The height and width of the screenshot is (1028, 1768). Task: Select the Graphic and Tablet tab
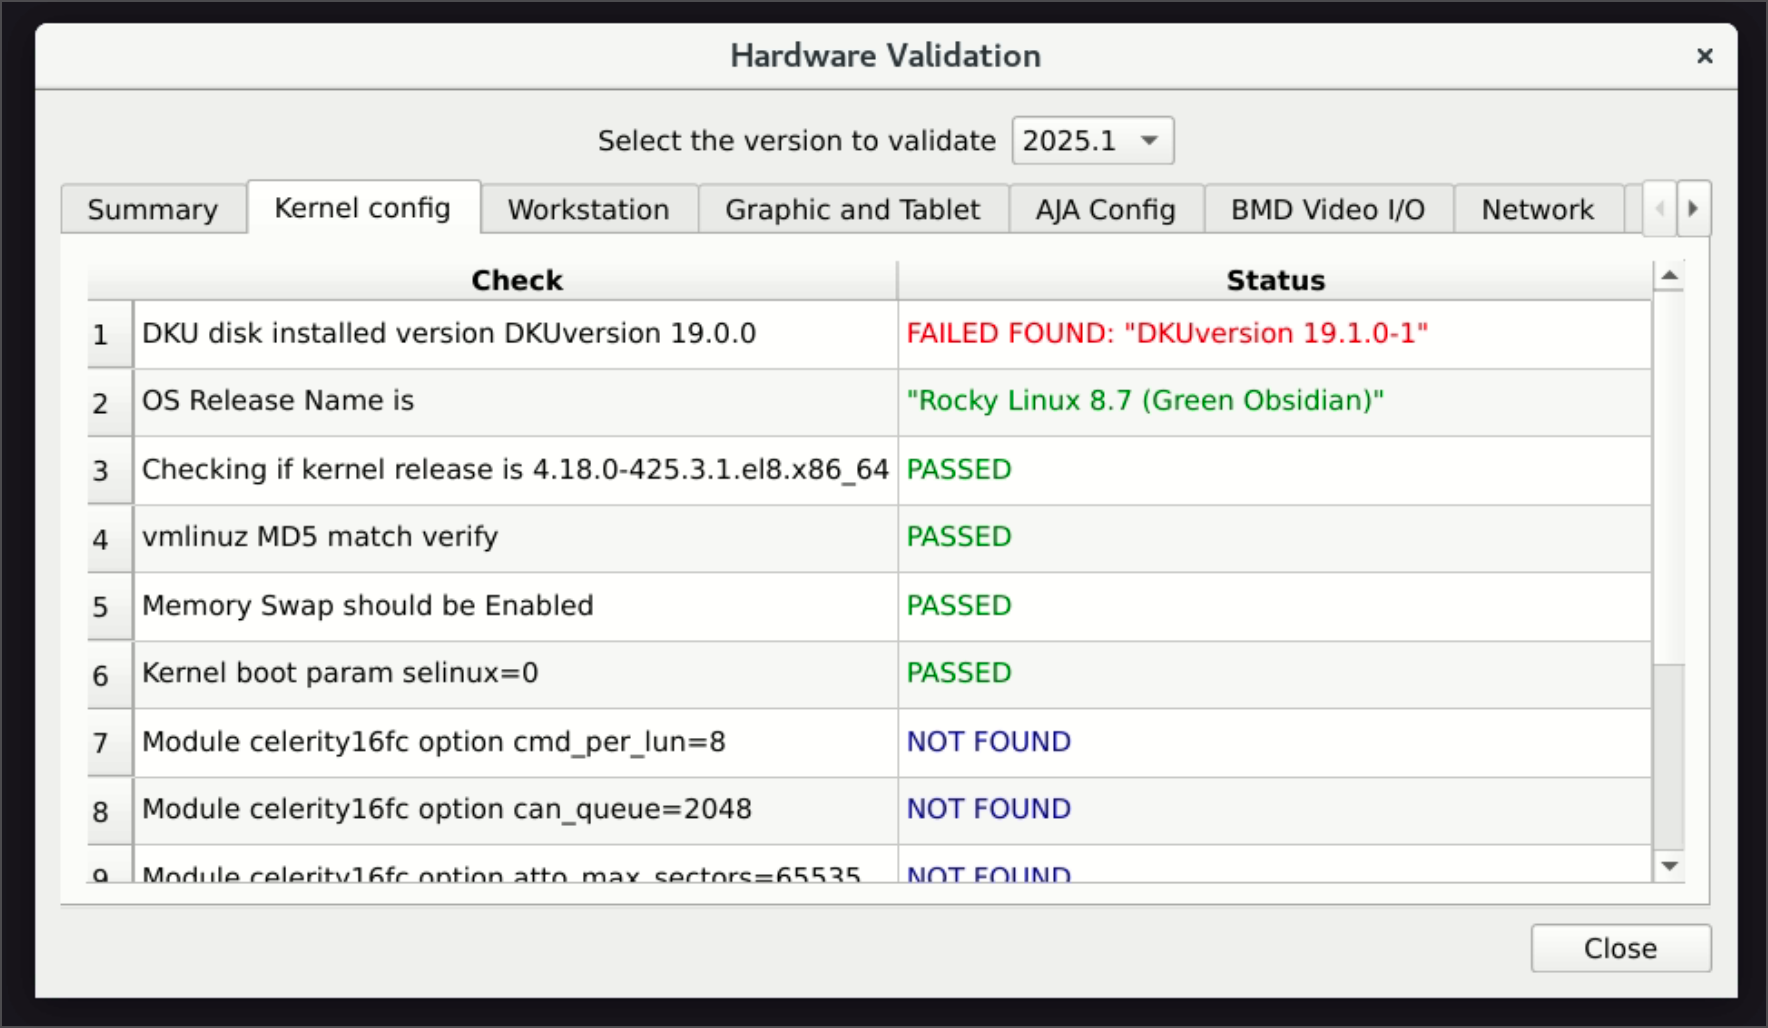852,209
